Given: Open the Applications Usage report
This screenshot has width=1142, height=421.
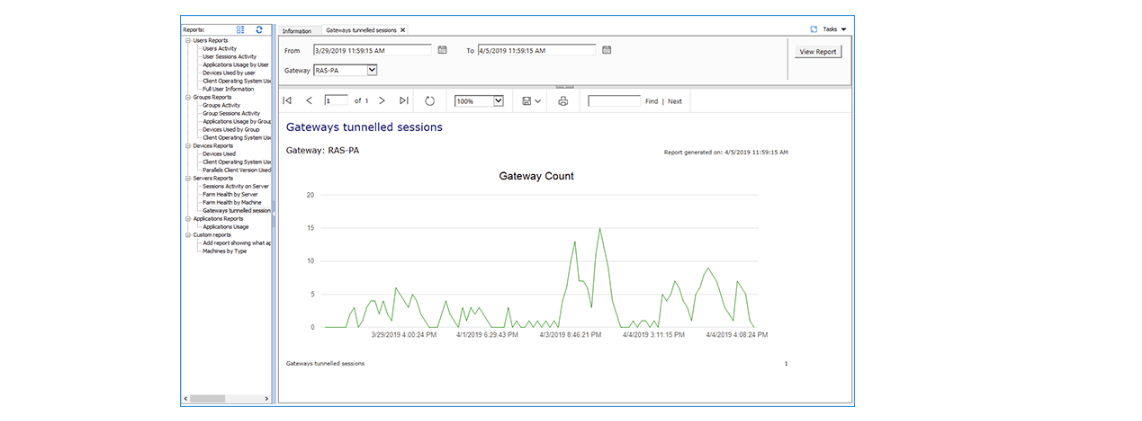Looking at the screenshot, I should (226, 227).
